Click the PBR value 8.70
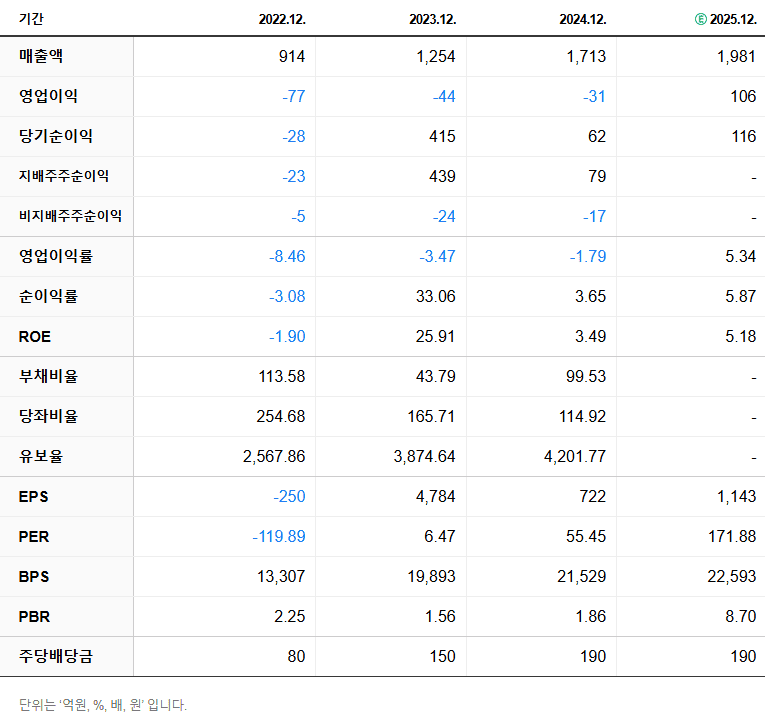The width and height of the screenshot is (765, 722). tap(741, 617)
